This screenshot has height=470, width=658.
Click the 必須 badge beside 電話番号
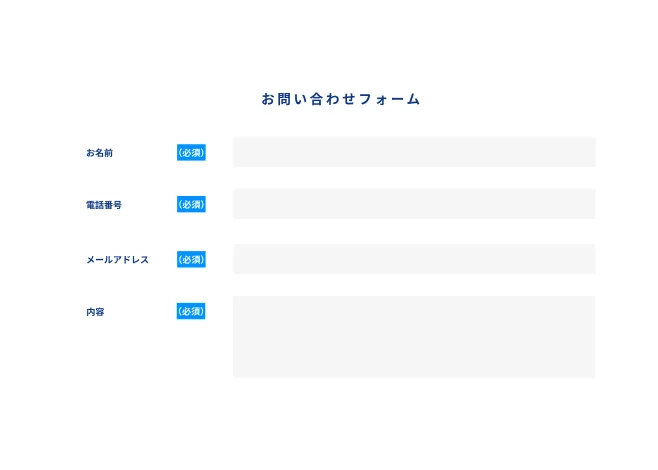191,205
